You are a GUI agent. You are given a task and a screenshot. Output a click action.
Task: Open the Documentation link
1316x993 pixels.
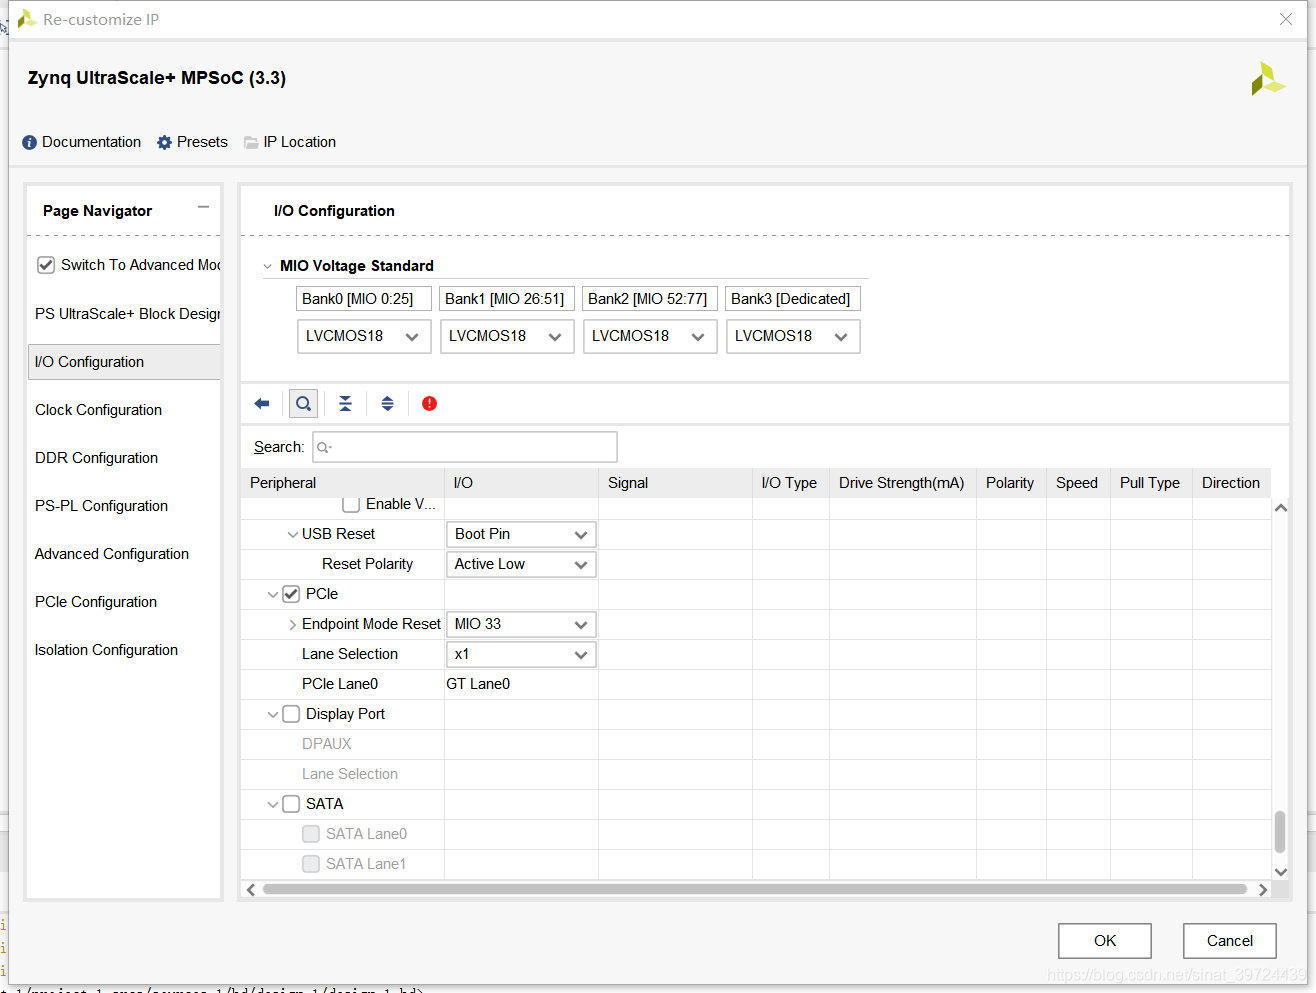(x=91, y=142)
